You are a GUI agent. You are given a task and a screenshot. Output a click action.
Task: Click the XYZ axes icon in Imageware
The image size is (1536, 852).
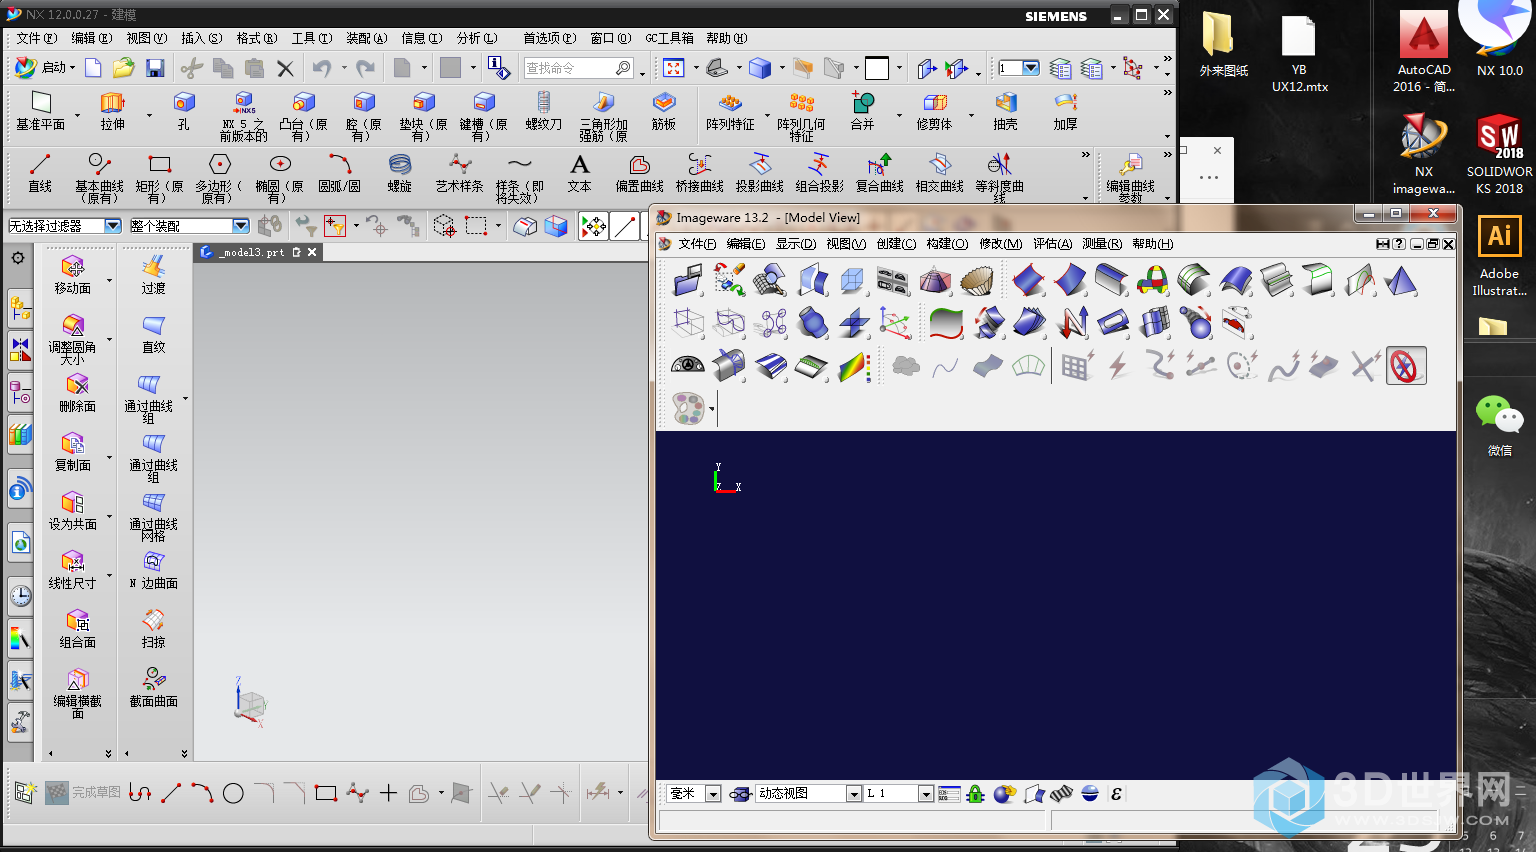tap(894, 322)
